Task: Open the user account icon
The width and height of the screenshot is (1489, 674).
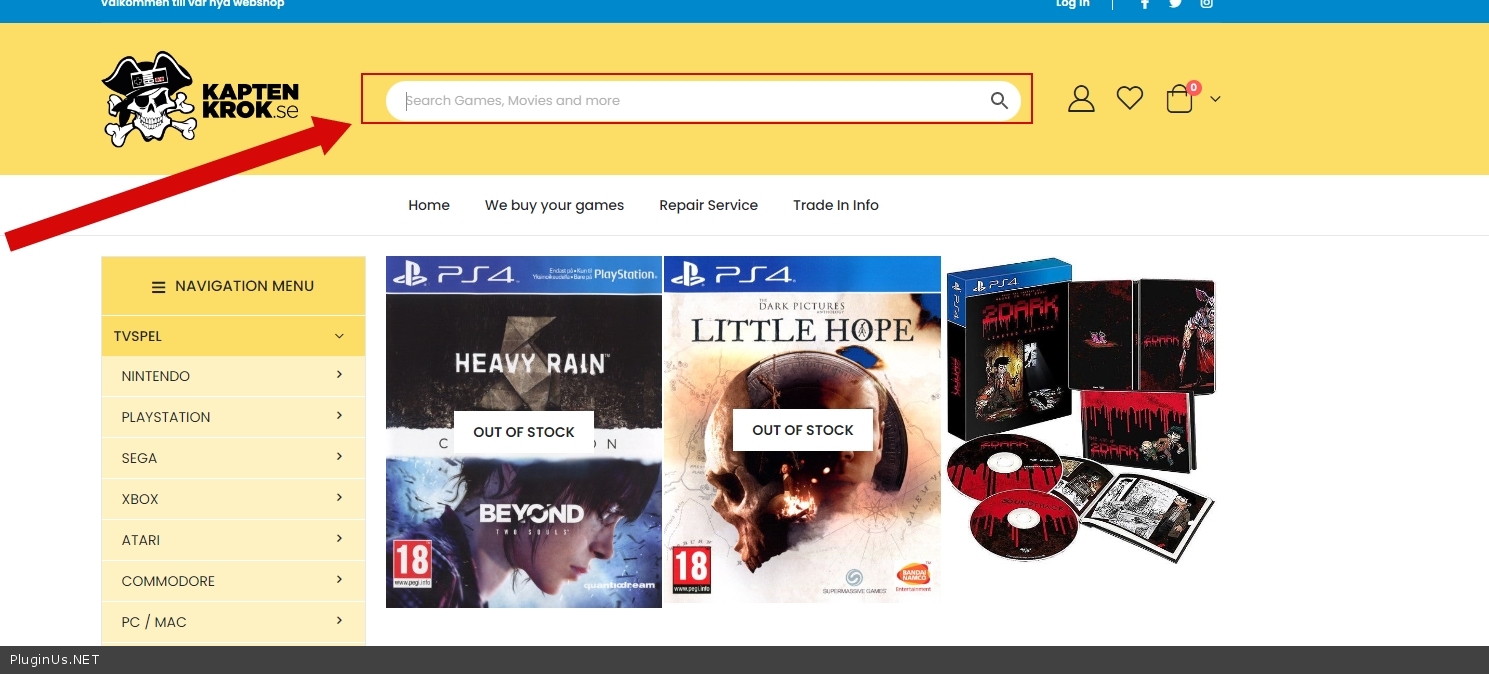Action: (x=1081, y=99)
